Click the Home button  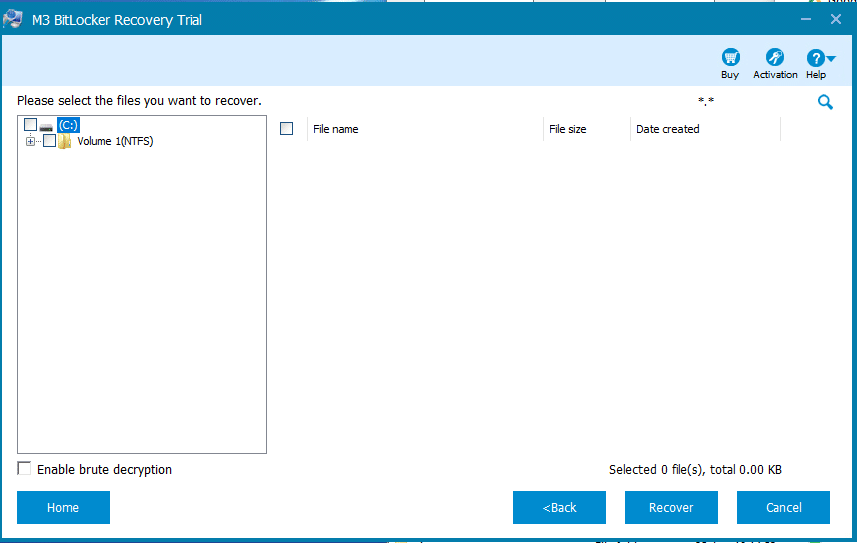click(63, 507)
